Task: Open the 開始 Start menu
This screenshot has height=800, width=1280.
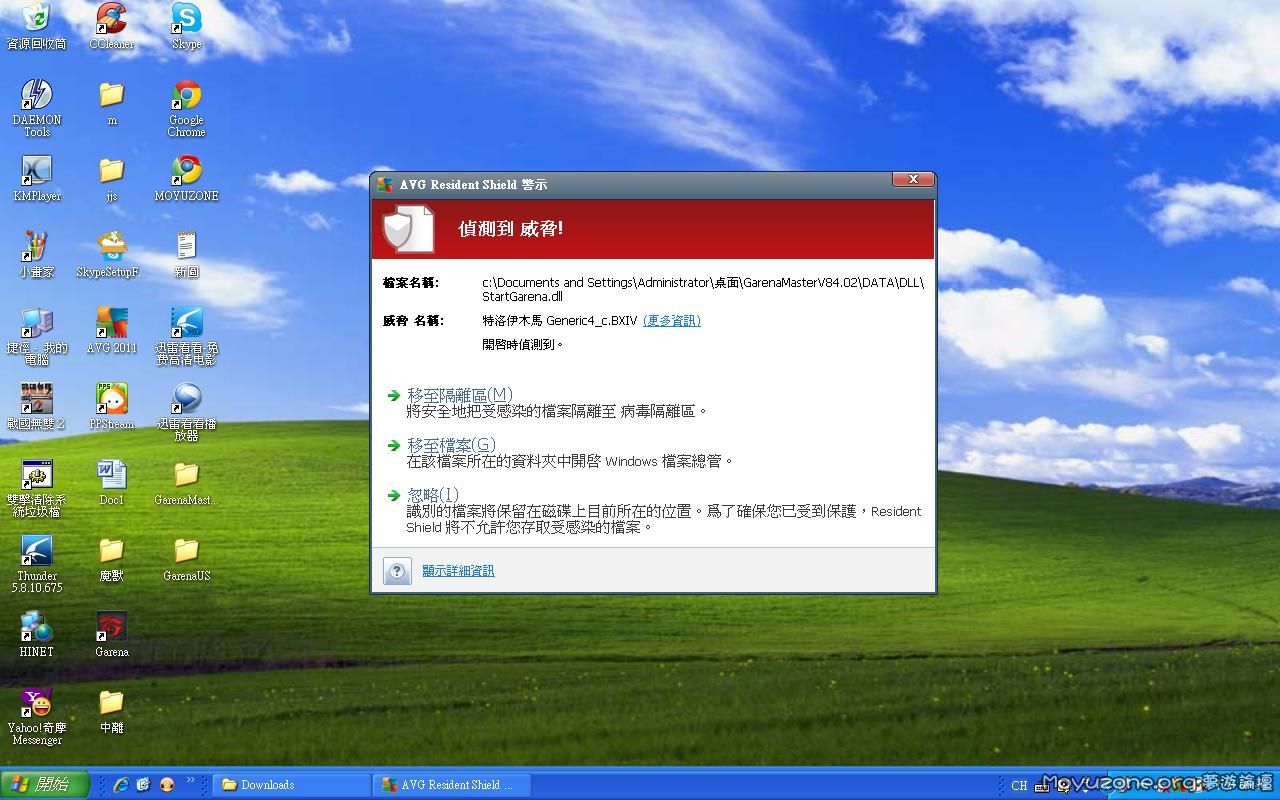Action: pos(45,785)
